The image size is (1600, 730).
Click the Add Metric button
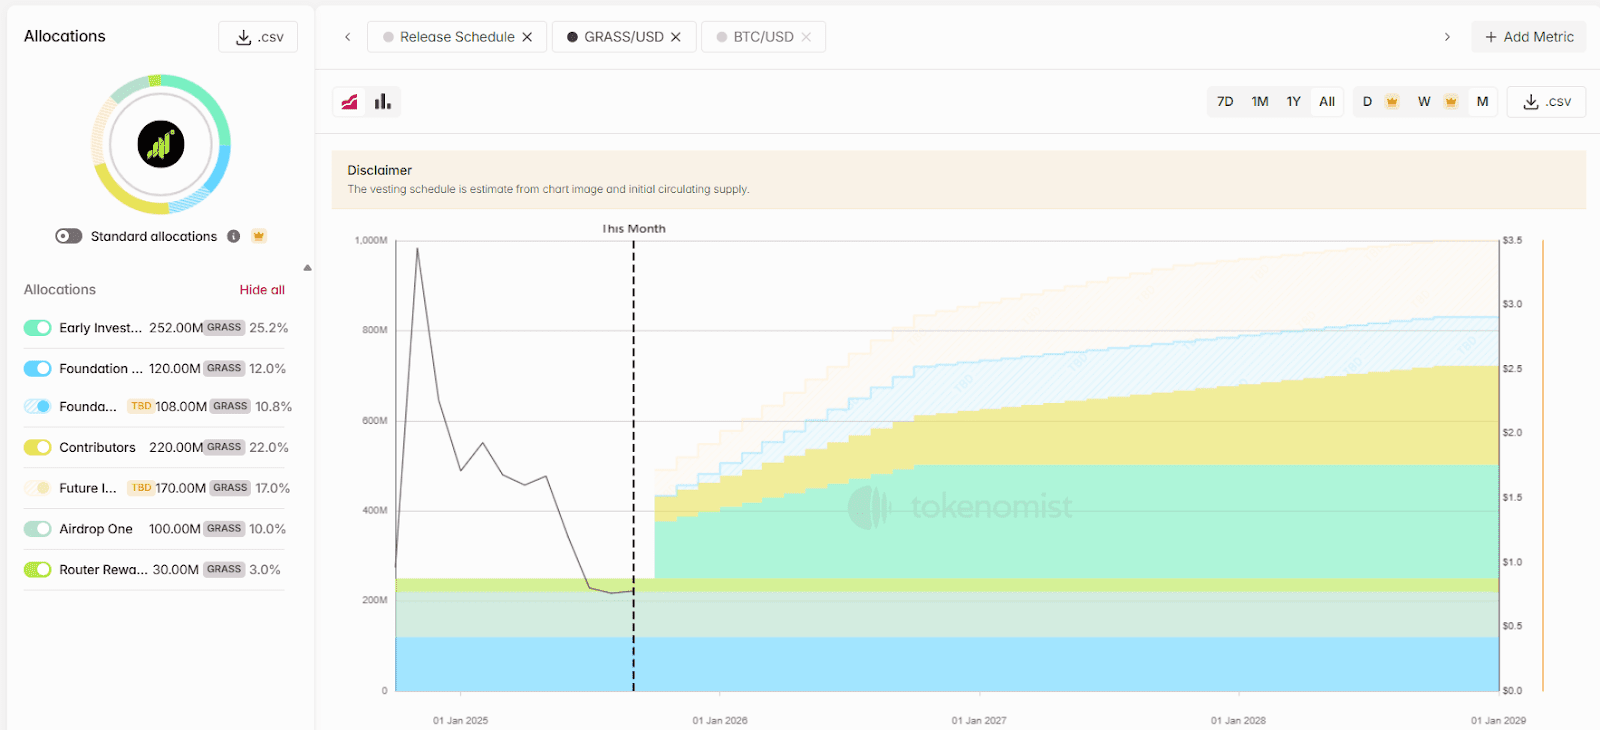tap(1528, 37)
